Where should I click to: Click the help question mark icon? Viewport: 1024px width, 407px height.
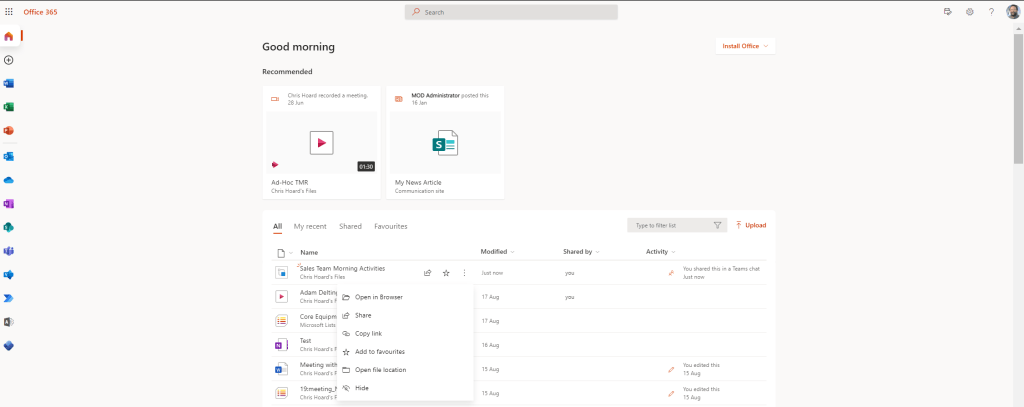tap(991, 12)
